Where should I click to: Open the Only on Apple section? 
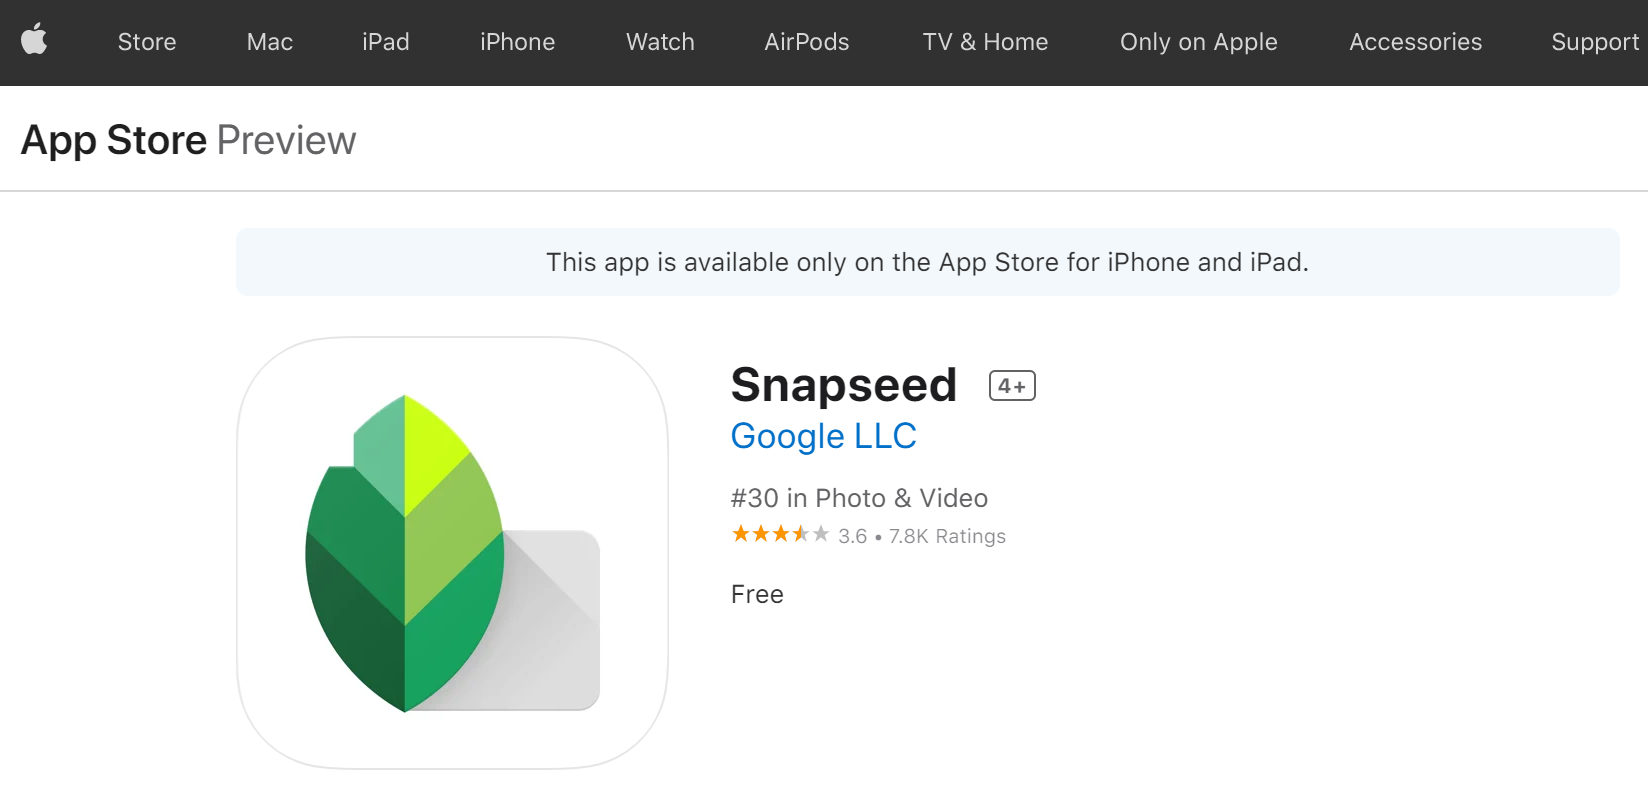point(1198,42)
